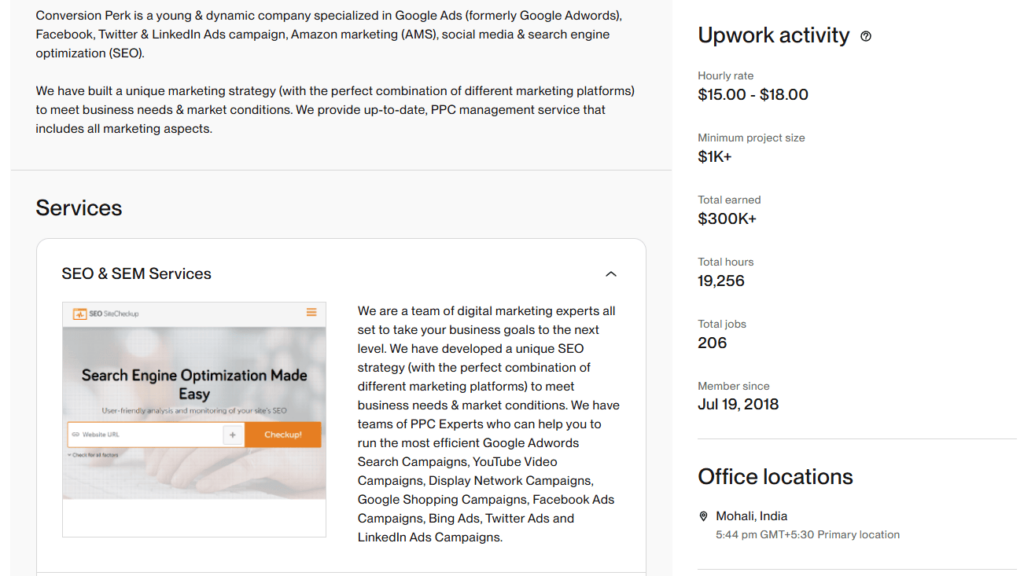Open the SEO SiteCheckup hamburger menu icon

pyautogui.click(x=312, y=313)
